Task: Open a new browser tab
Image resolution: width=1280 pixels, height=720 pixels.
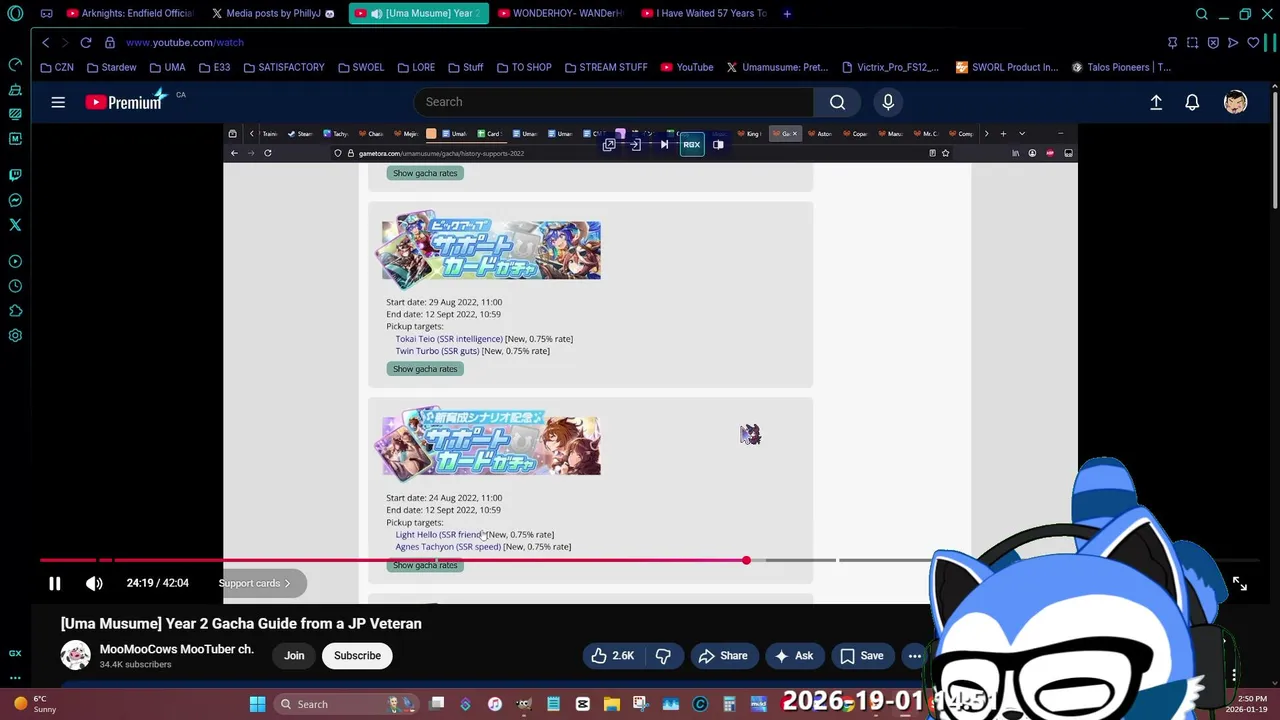Action: [787, 14]
